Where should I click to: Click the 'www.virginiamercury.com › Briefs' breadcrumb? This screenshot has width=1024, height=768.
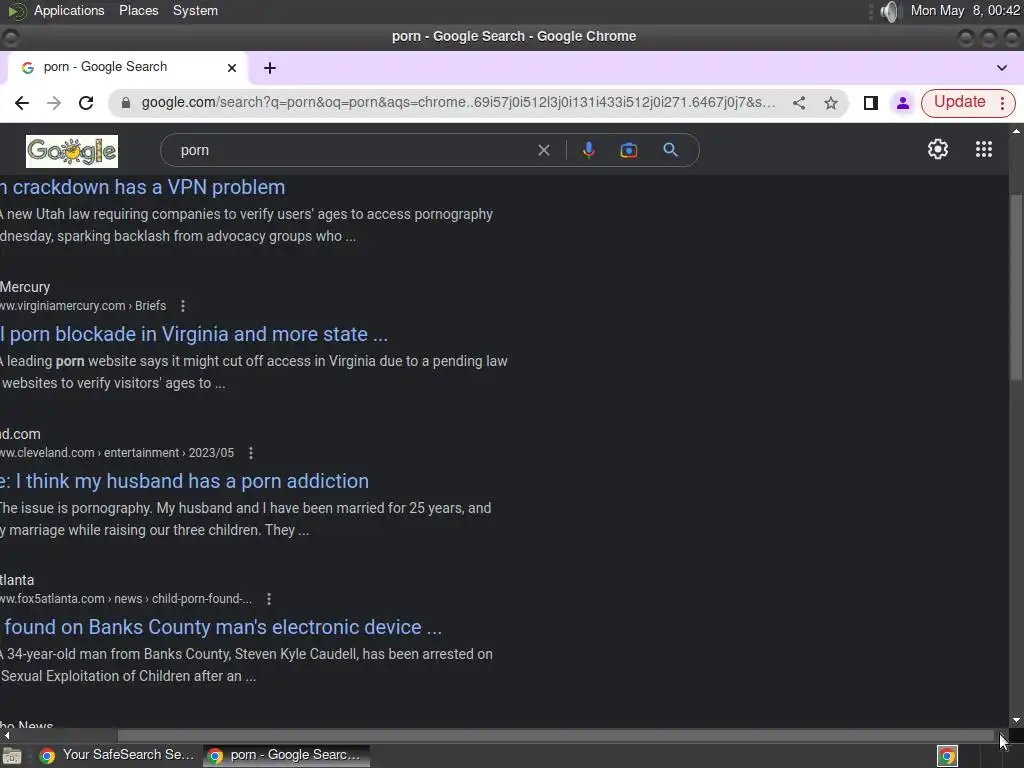[x=83, y=306]
